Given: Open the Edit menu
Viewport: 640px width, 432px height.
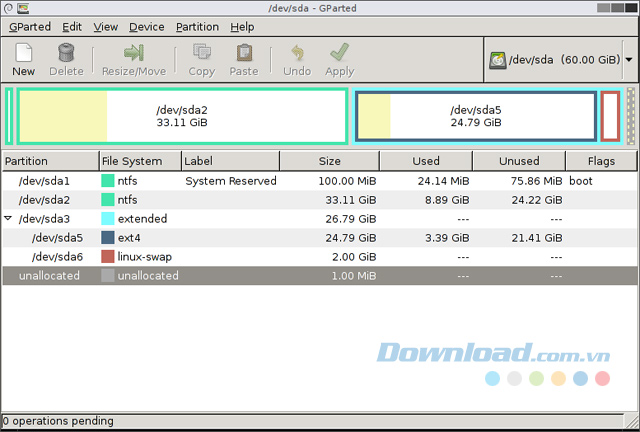Looking at the screenshot, I should click(72, 27).
